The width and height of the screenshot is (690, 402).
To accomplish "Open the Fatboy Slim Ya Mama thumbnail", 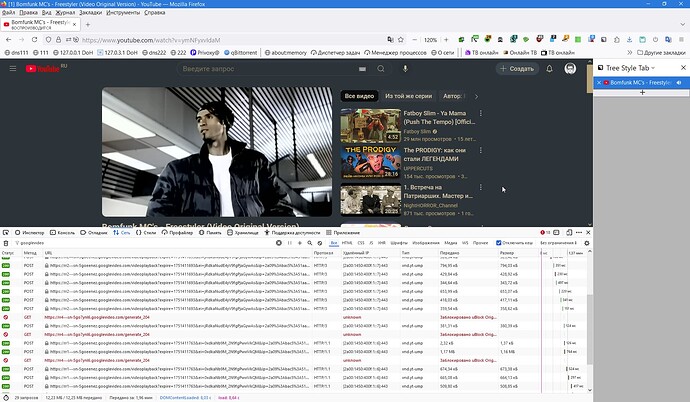I will [x=371, y=126].
